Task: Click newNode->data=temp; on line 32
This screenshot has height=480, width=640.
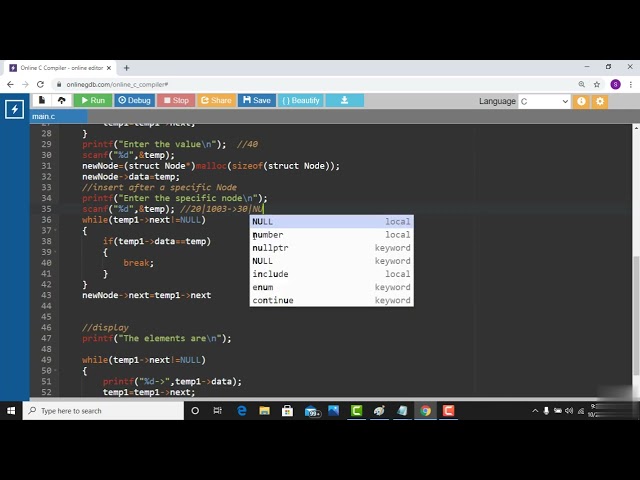Action: click(x=131, y=177)
